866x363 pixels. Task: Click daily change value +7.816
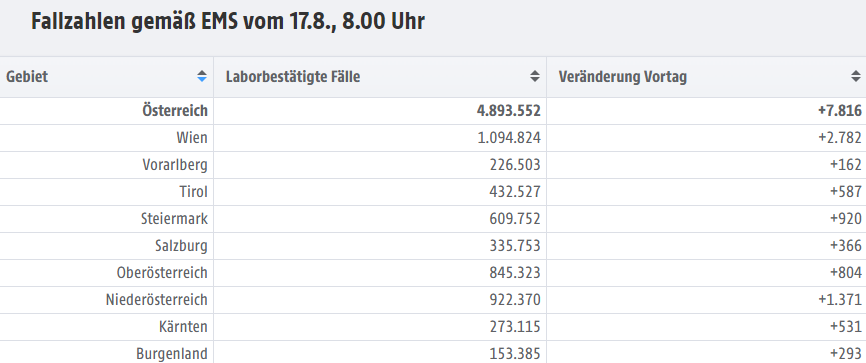click(839, 111)
